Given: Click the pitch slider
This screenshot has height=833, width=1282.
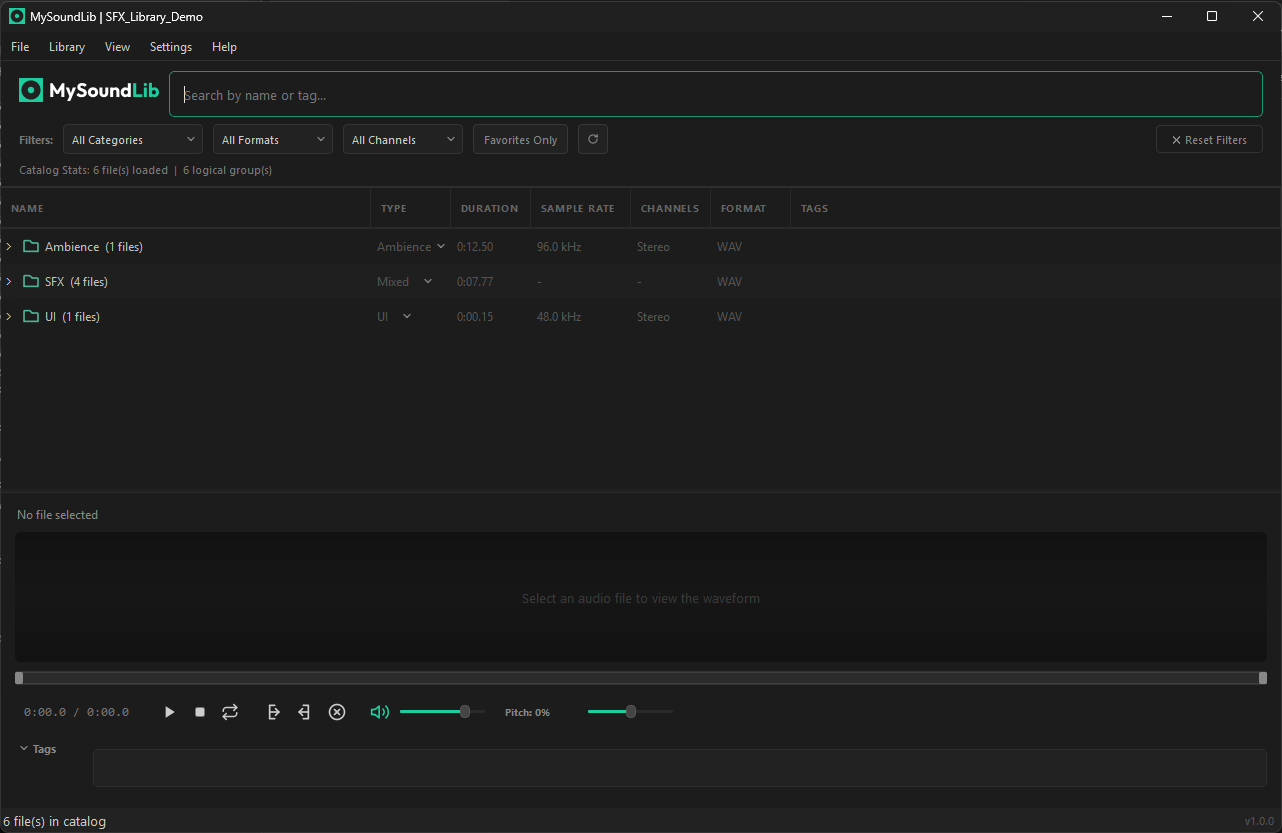Looking at the screenshot, I should (x=630, y=712).
